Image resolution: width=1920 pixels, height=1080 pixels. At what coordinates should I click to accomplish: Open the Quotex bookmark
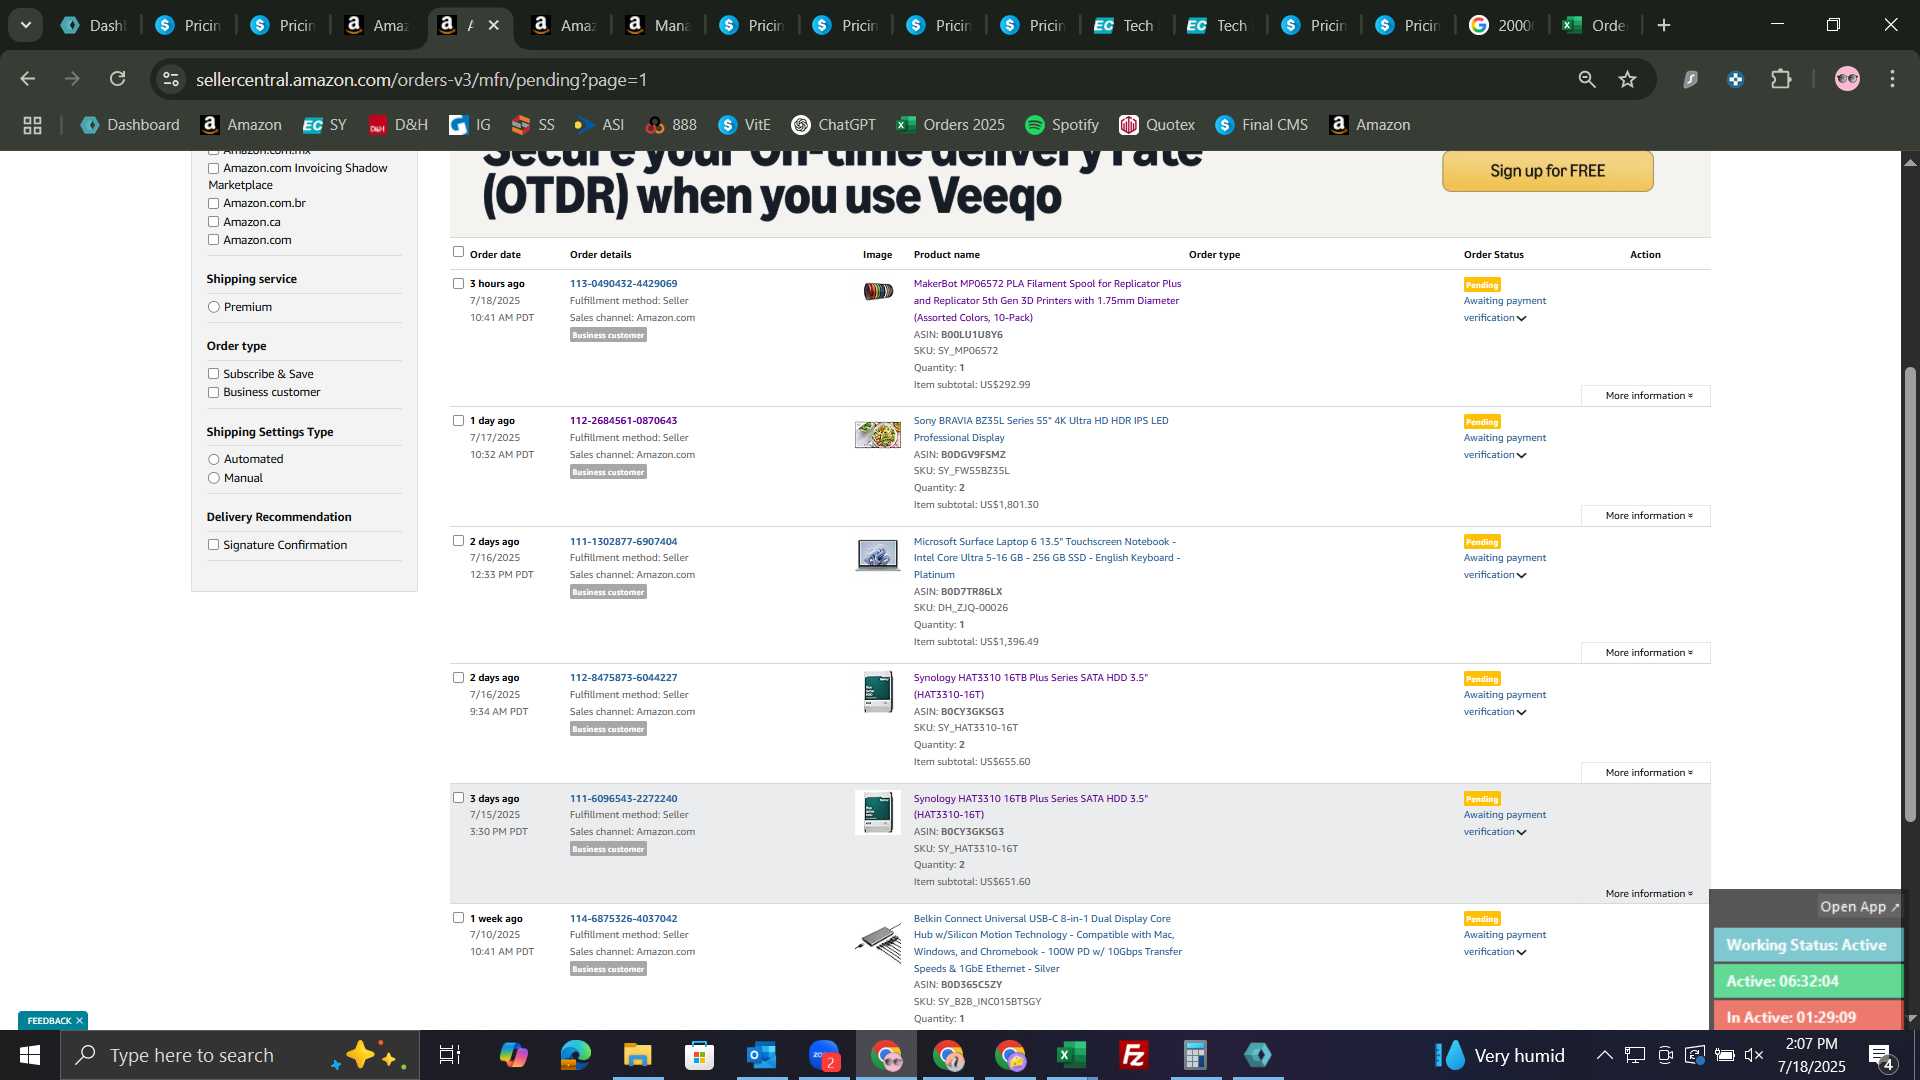pyautogui.click(x=1157, y=125)
